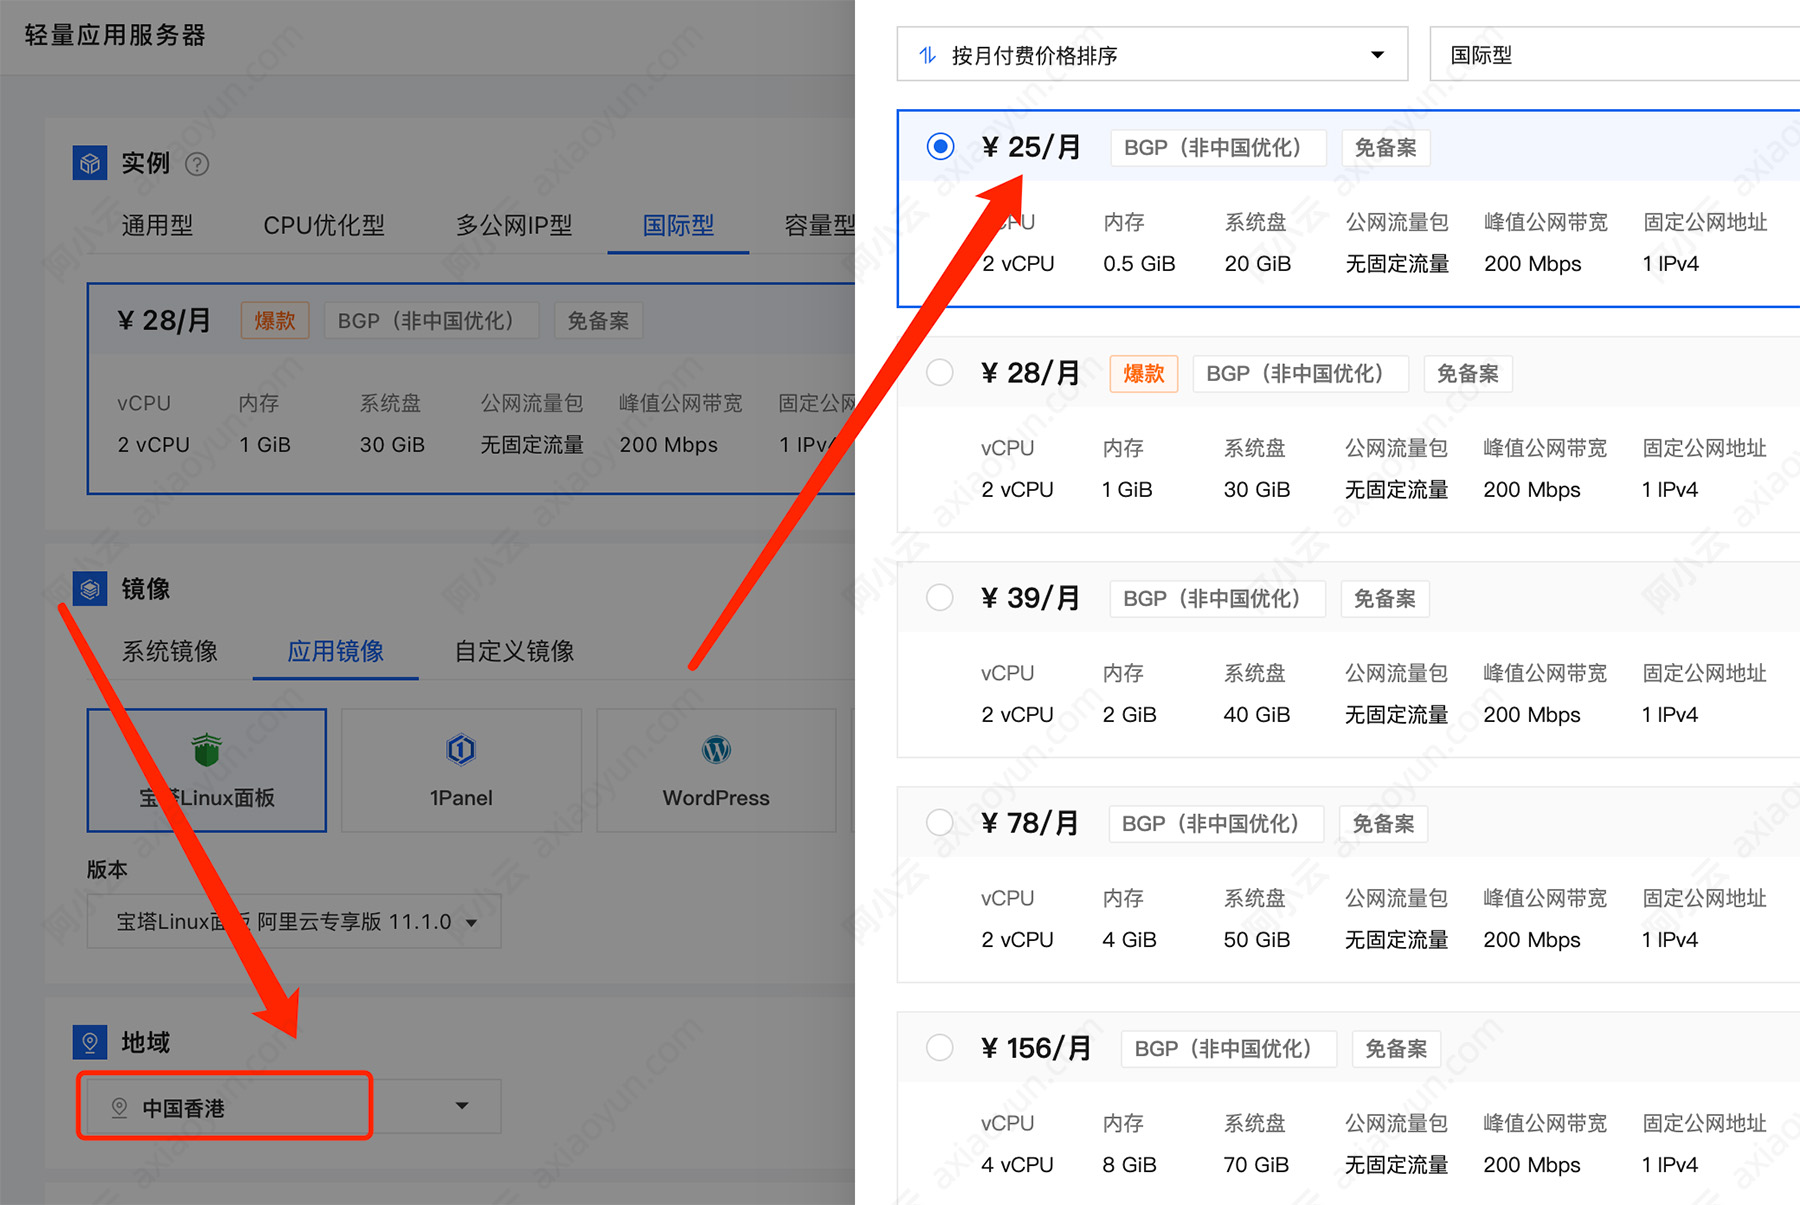Click 0.5 GiB memory value in ¥25 plan
1800x1205 pixels.
pos(1139,264)
